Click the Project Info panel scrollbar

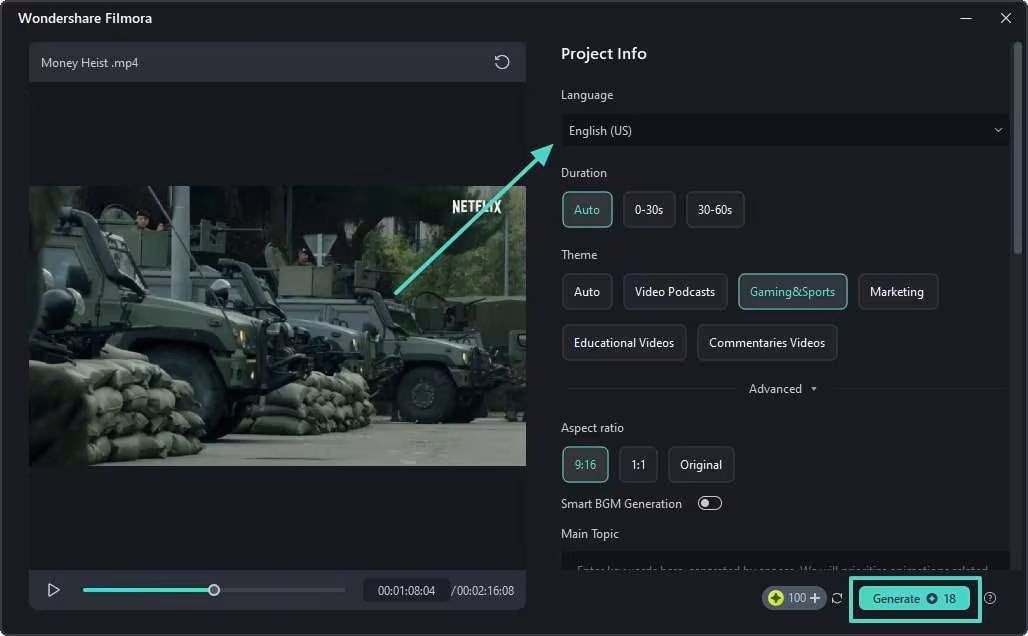tap(1017, 148)
